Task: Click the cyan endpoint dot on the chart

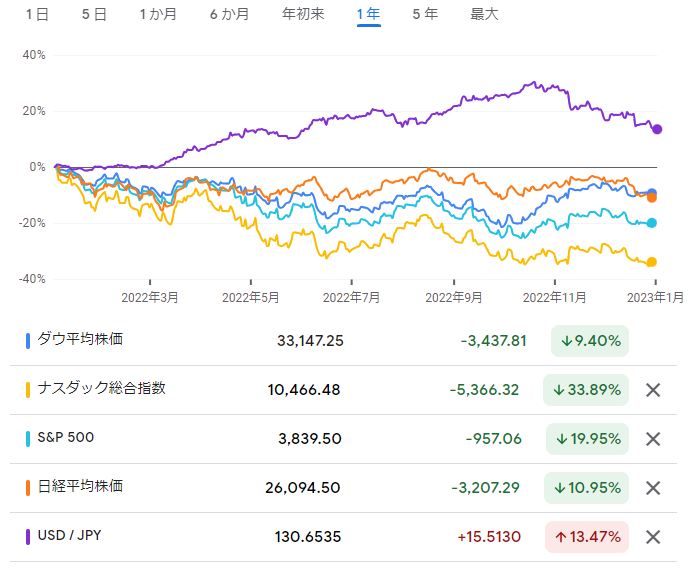Action: (x=652, y=223)
